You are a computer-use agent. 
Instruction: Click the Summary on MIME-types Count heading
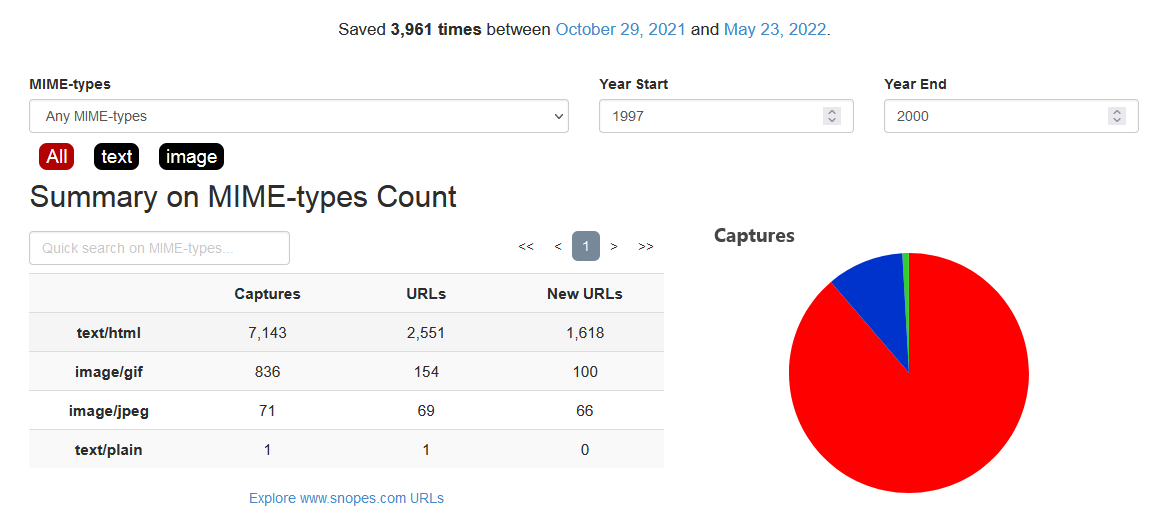[x=243, y=197]
